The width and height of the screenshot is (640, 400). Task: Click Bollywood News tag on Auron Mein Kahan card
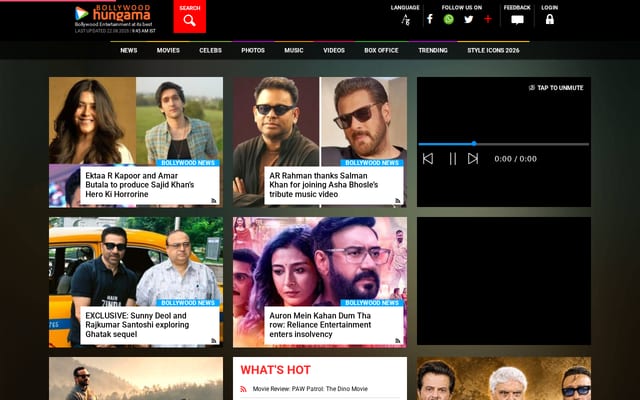[372, 303]
